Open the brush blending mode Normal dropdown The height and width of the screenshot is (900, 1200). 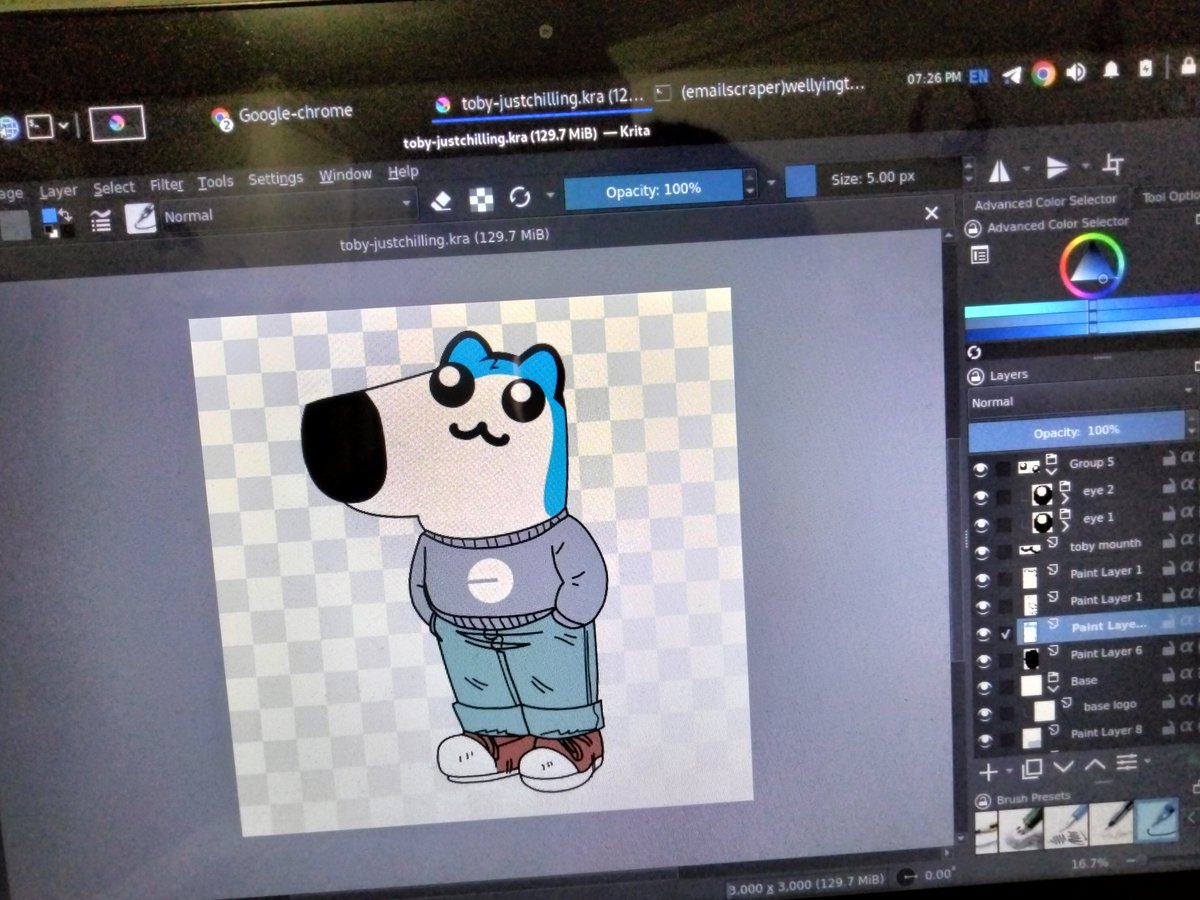point(290,210)
